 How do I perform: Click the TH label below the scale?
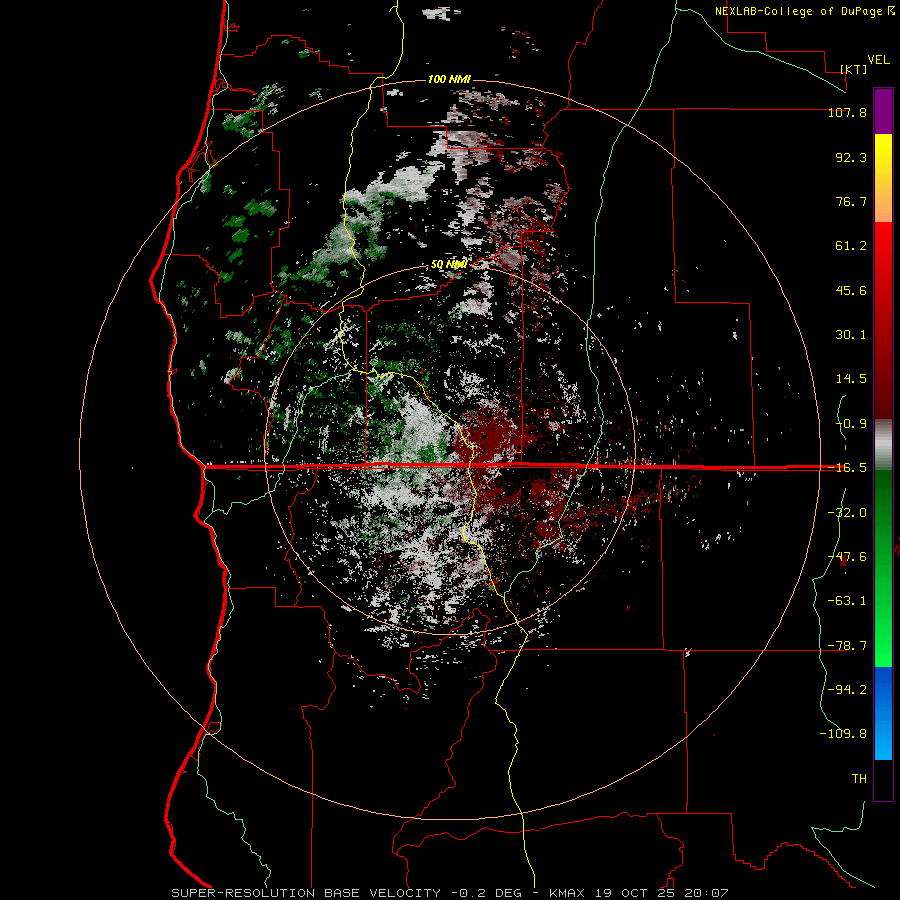click(x=859, y=779)
